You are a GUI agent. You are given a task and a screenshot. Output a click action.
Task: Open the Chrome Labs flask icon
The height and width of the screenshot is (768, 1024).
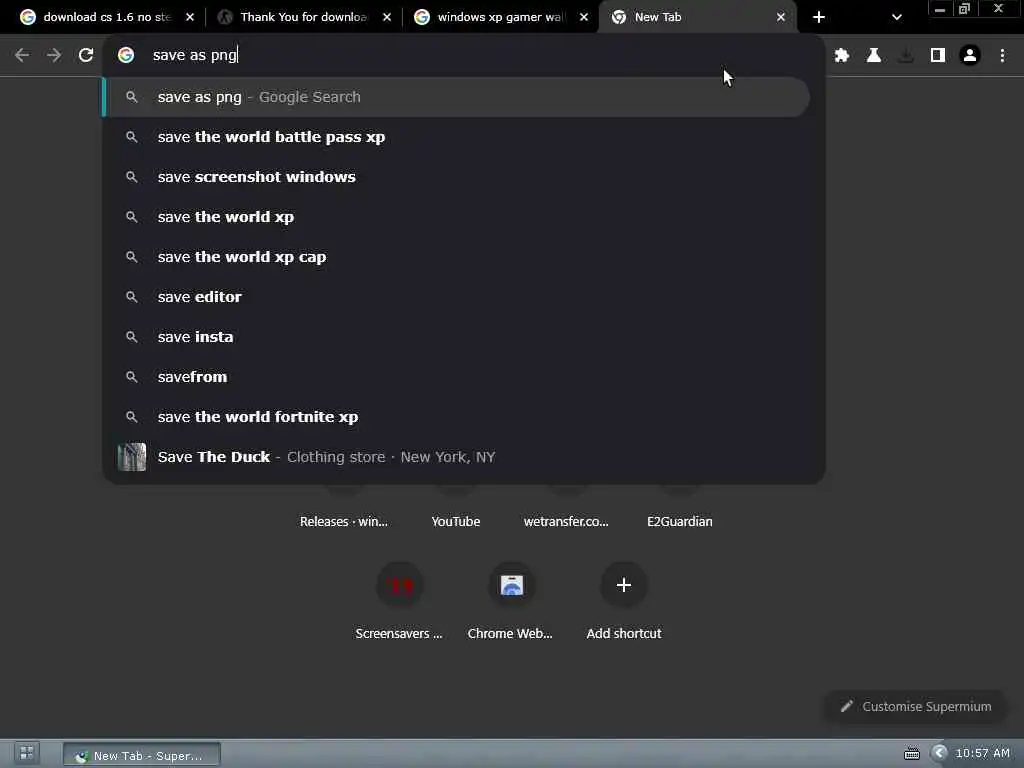874,55
